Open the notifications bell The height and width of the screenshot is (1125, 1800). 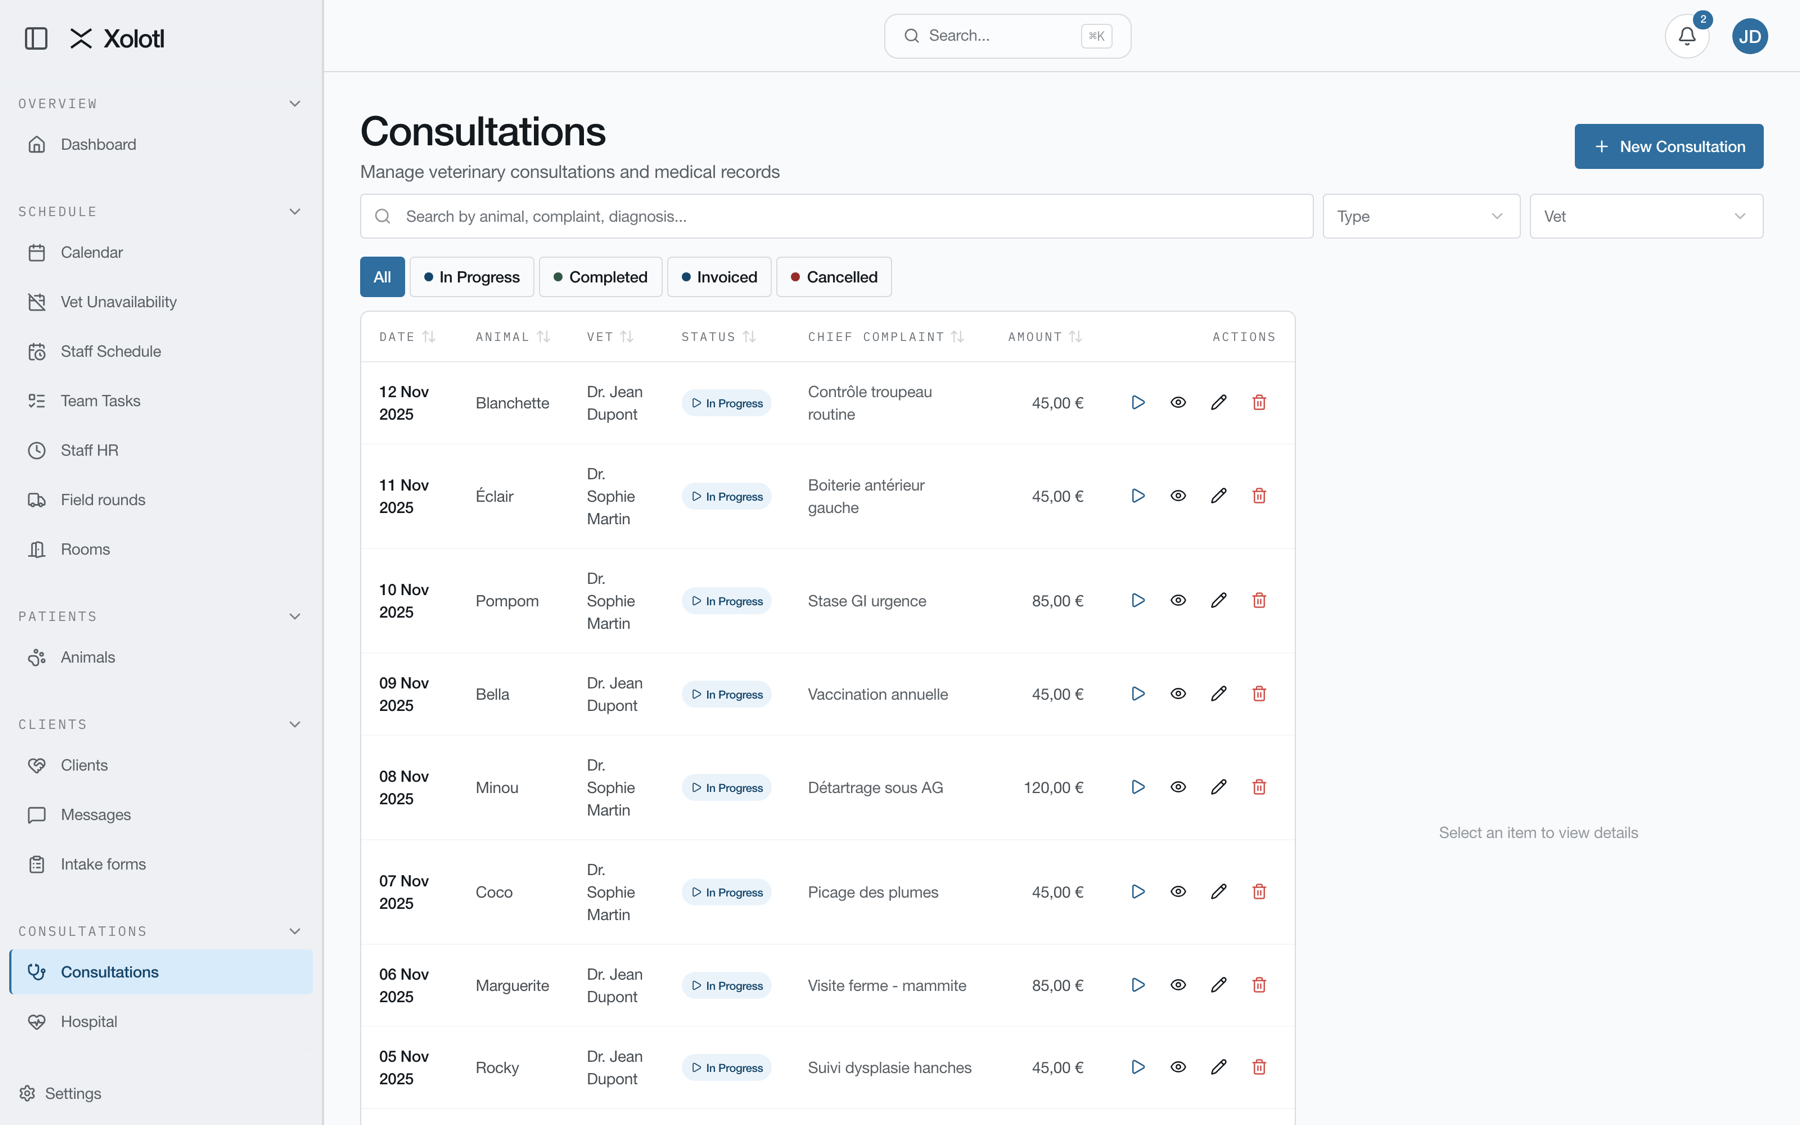click(x=1687, y=36)
